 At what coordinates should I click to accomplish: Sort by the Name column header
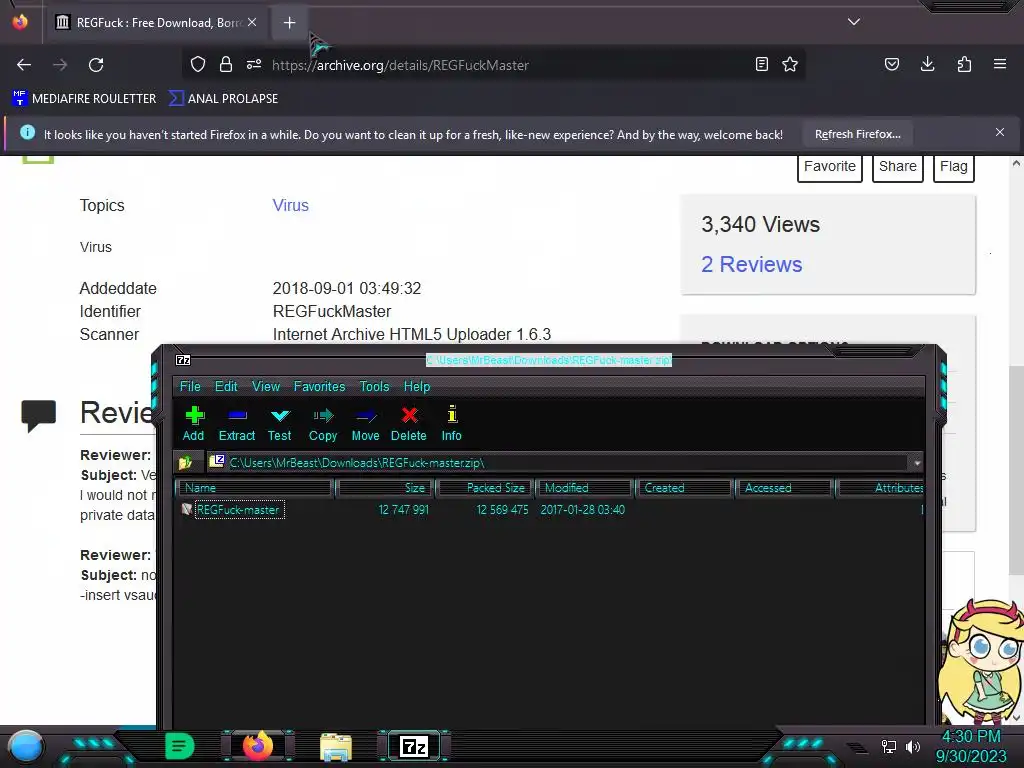[x=255, y=488]
